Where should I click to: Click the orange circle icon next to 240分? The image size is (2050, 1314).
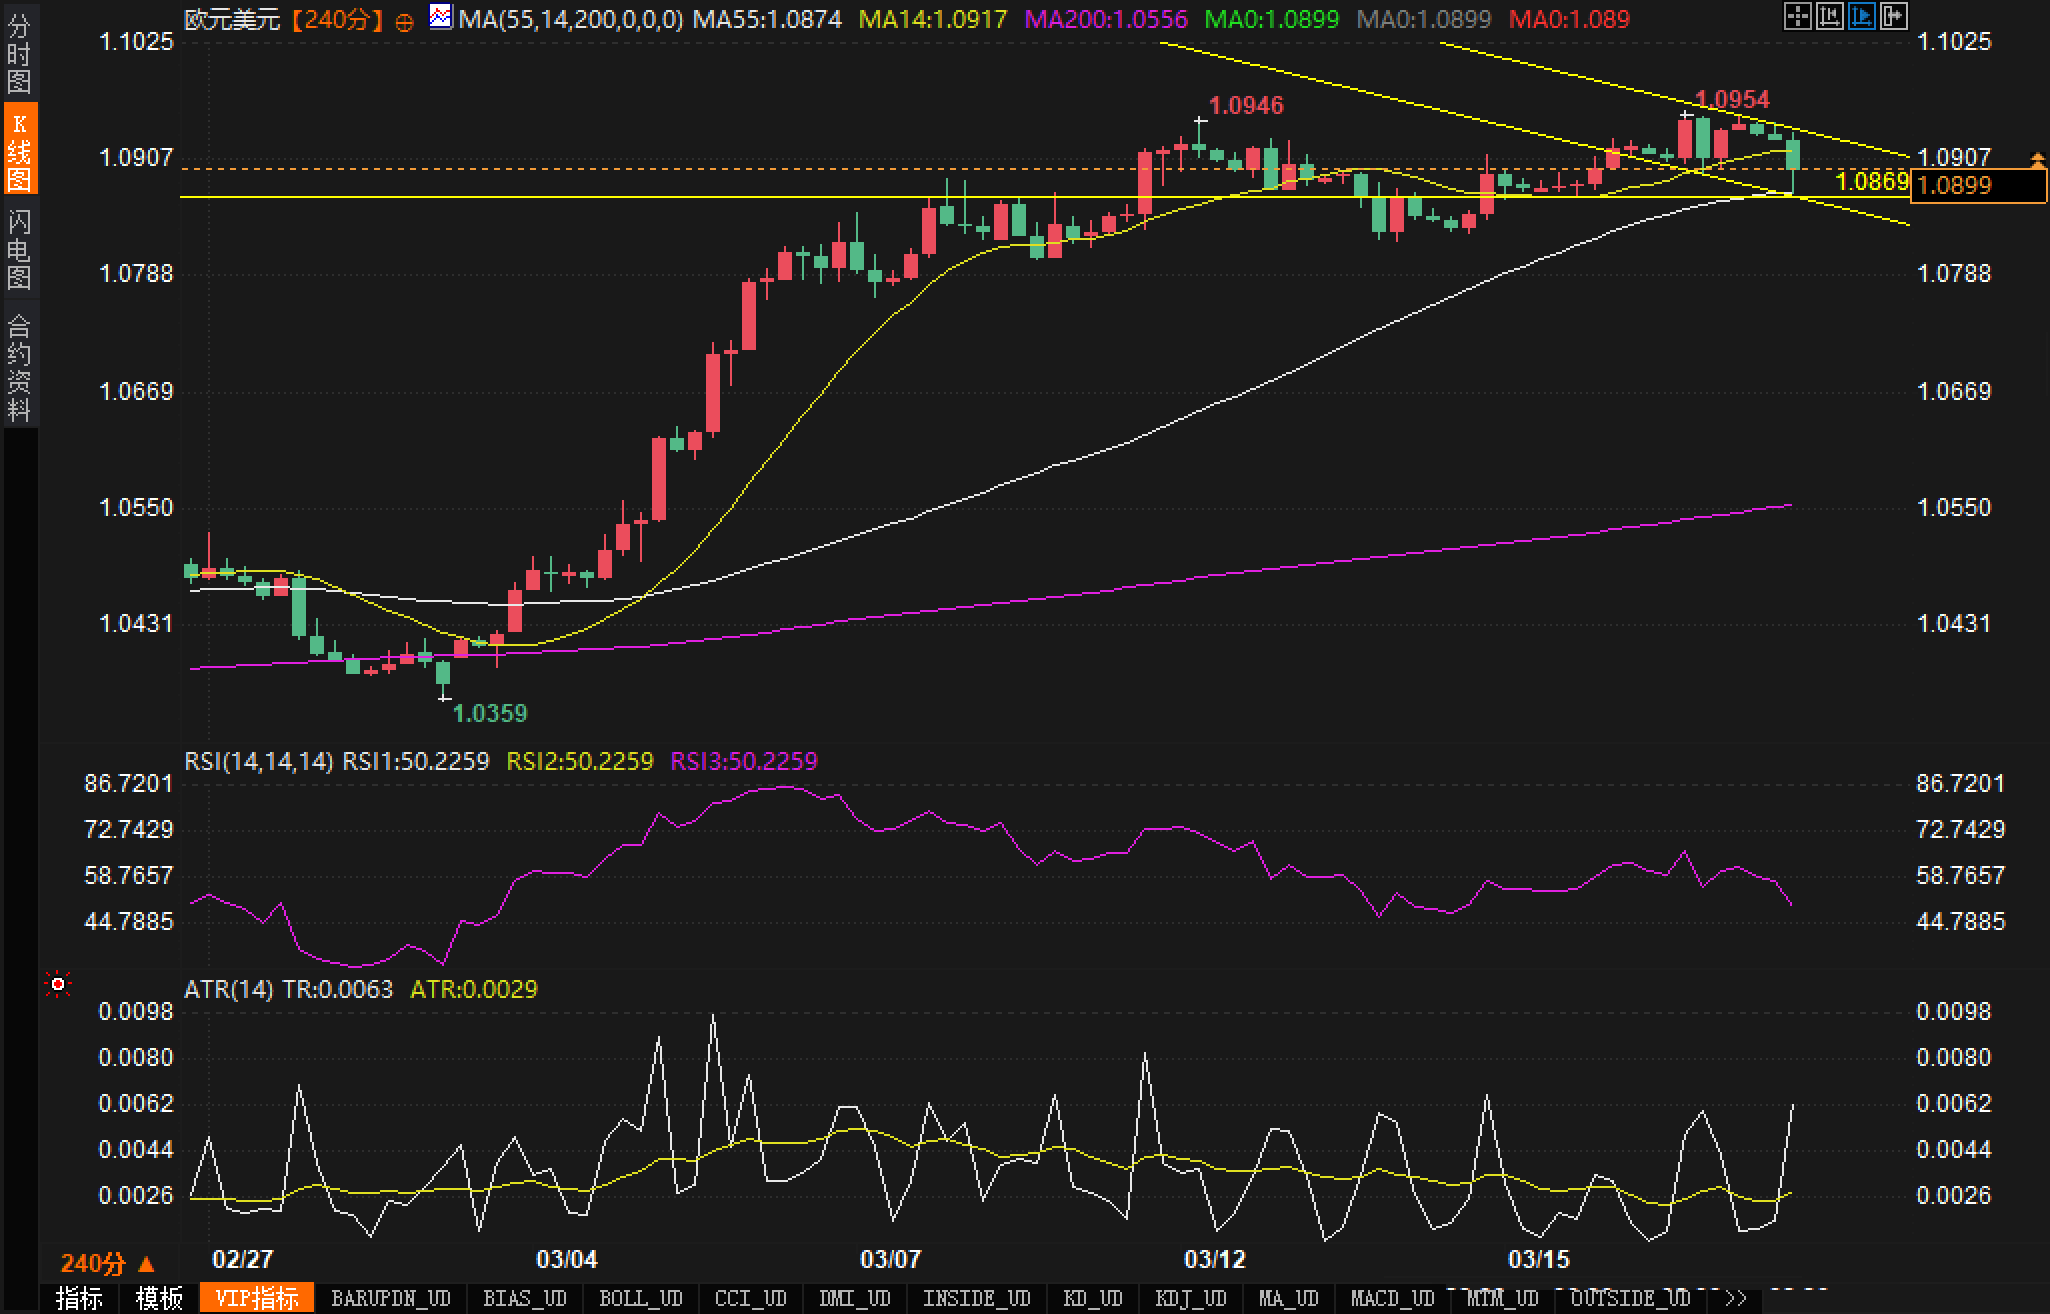coord(404,22)
